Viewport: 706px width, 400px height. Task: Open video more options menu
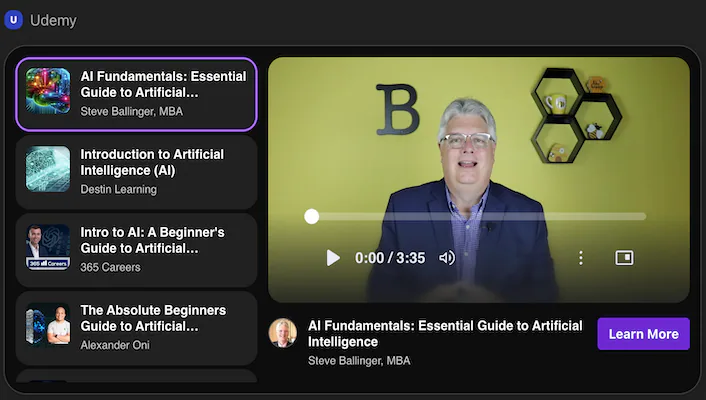581,258
